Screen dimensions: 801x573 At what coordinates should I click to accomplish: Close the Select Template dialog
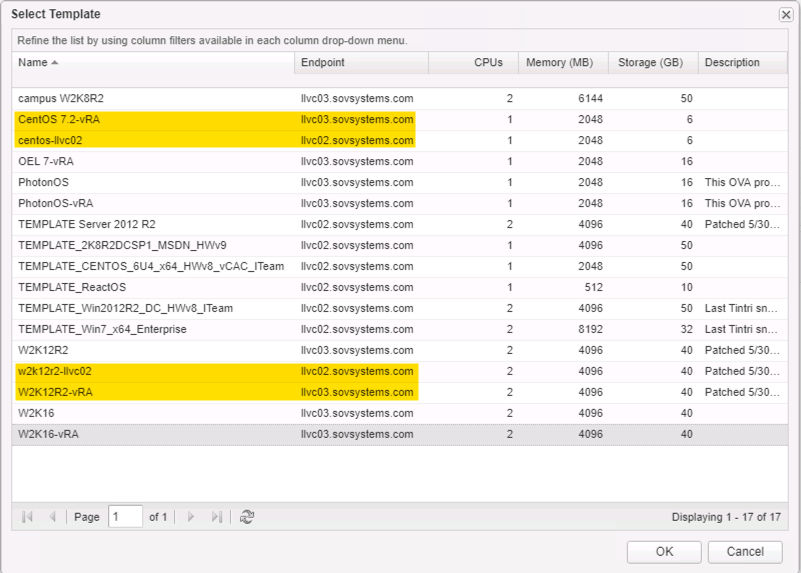click(786, 15)
